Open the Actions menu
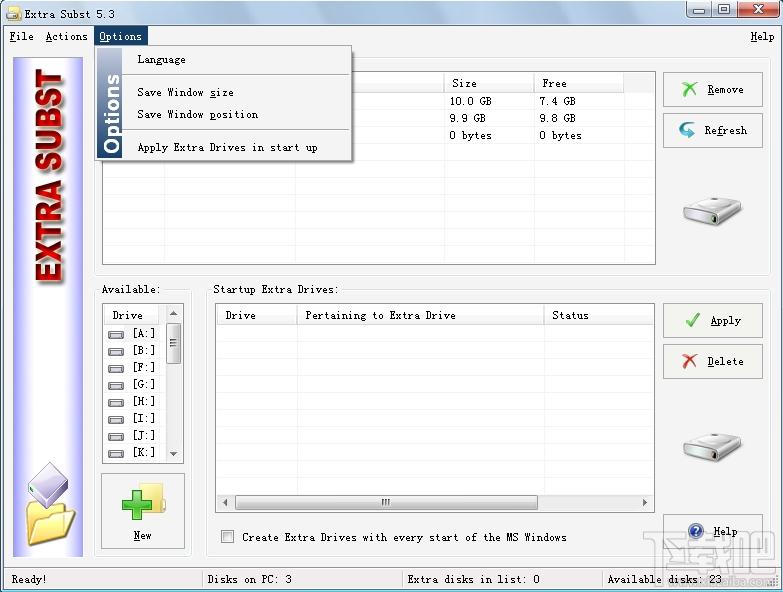This screenshot has height=592, width=783. click(66, 36)
